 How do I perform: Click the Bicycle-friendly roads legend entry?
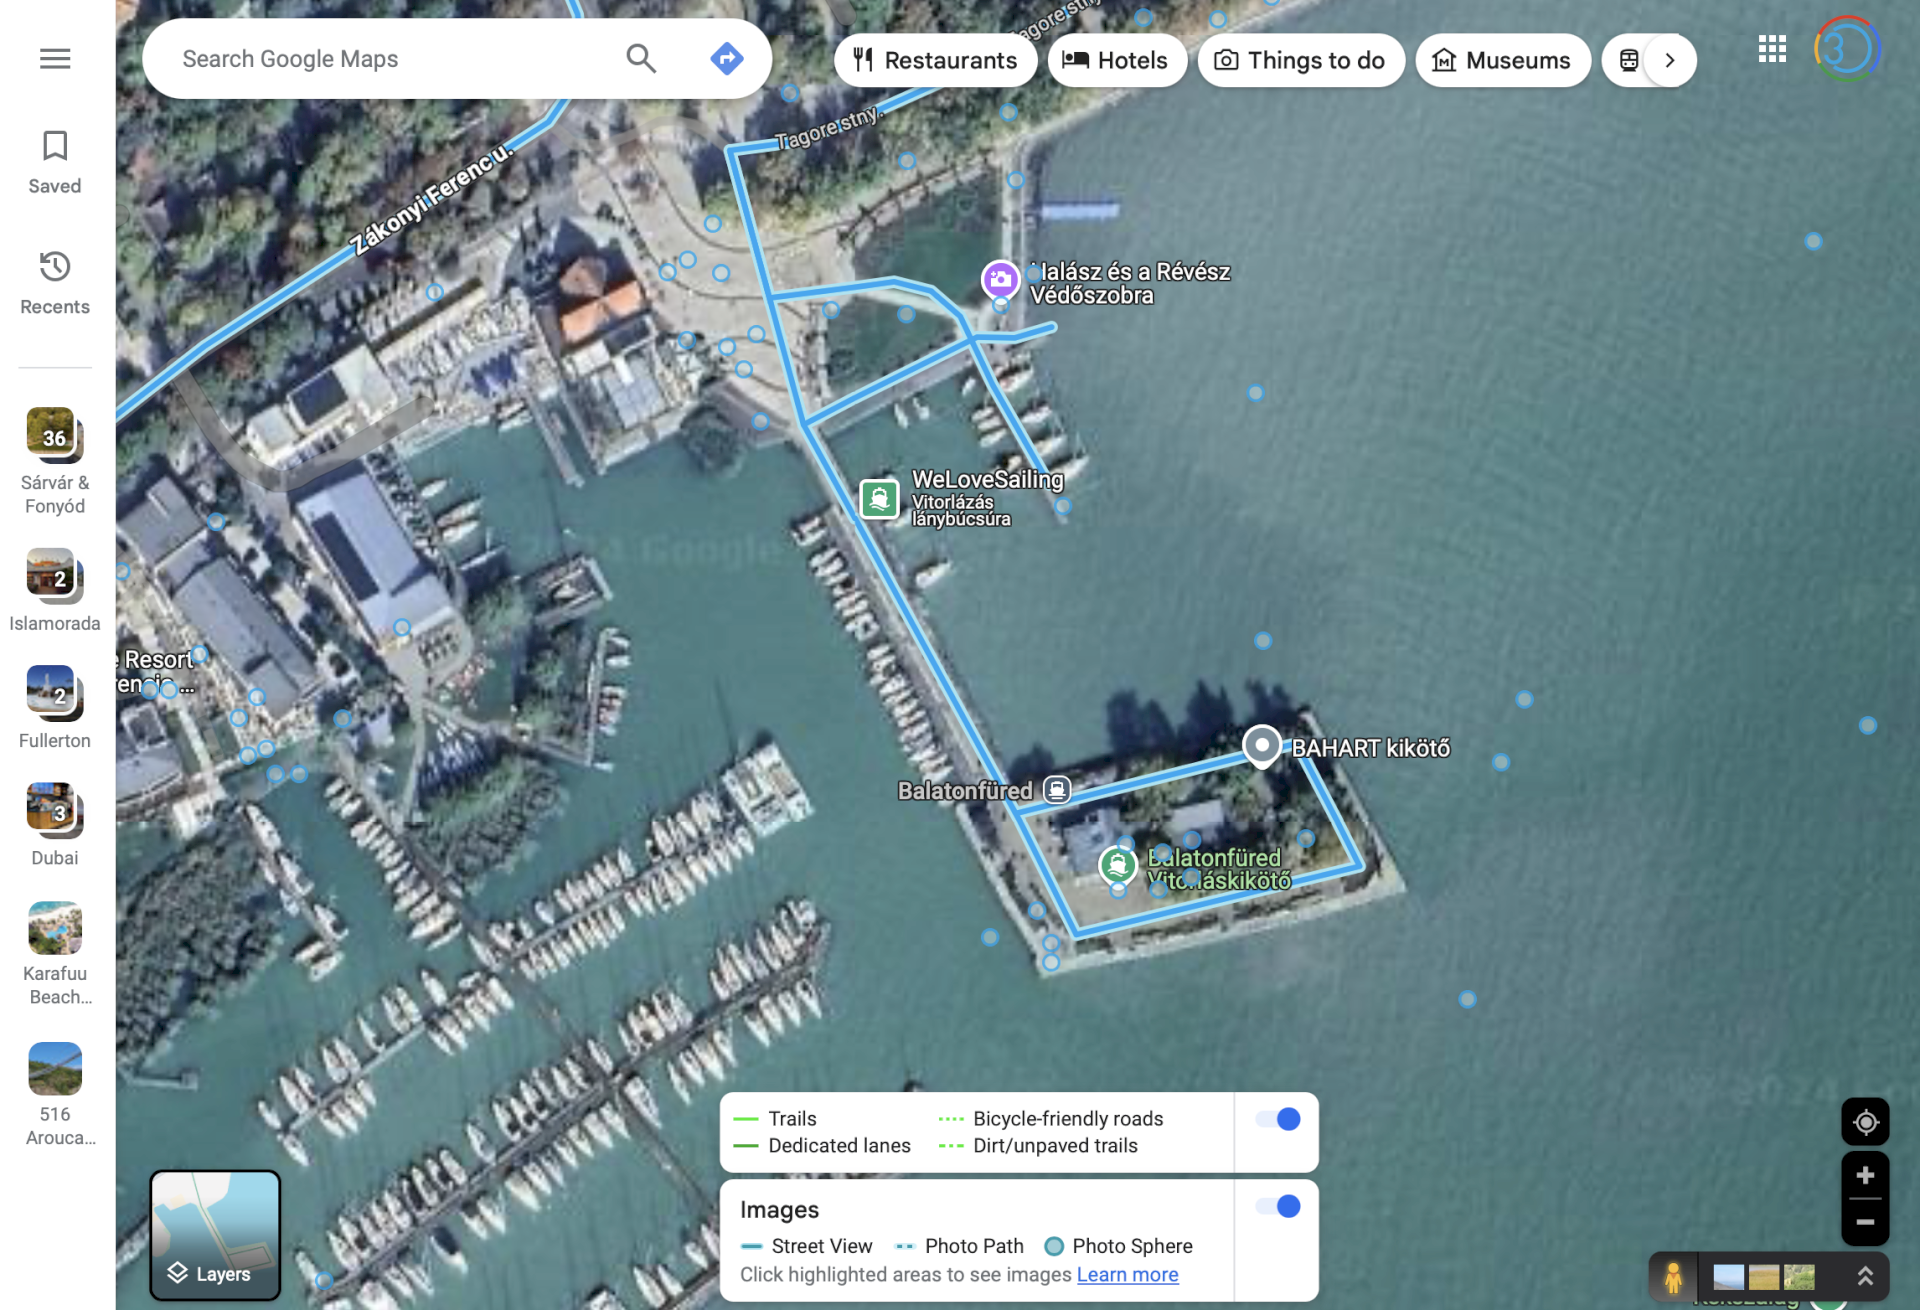coord(1051,1119)
